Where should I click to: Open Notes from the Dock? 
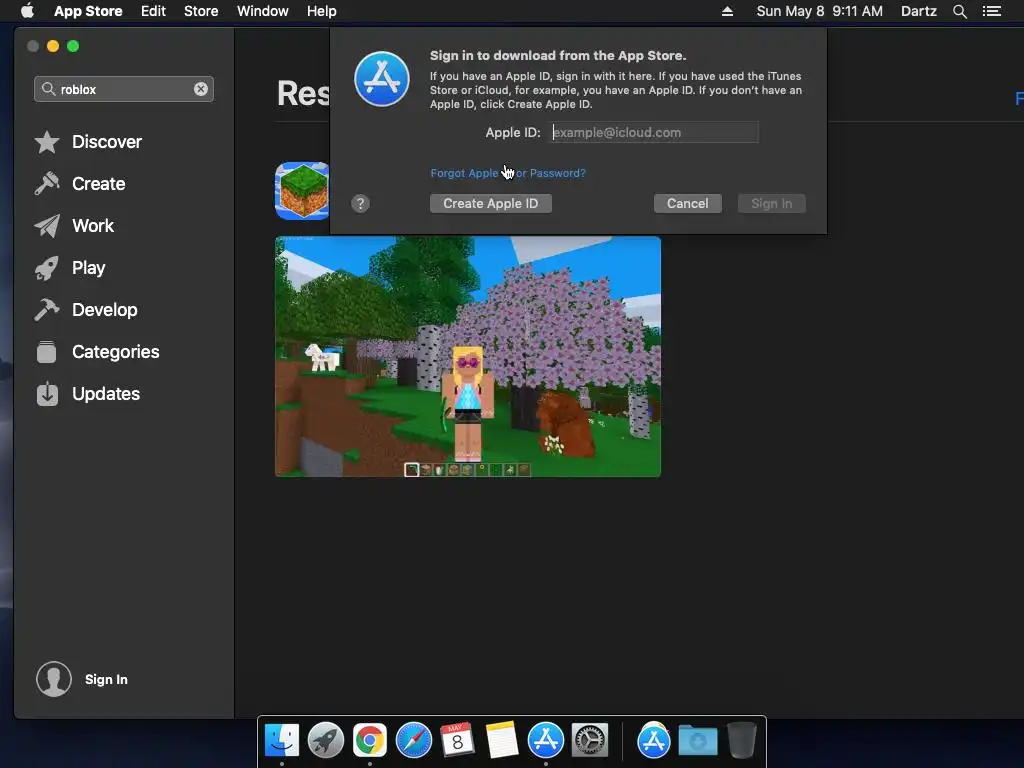pos(502,741)
